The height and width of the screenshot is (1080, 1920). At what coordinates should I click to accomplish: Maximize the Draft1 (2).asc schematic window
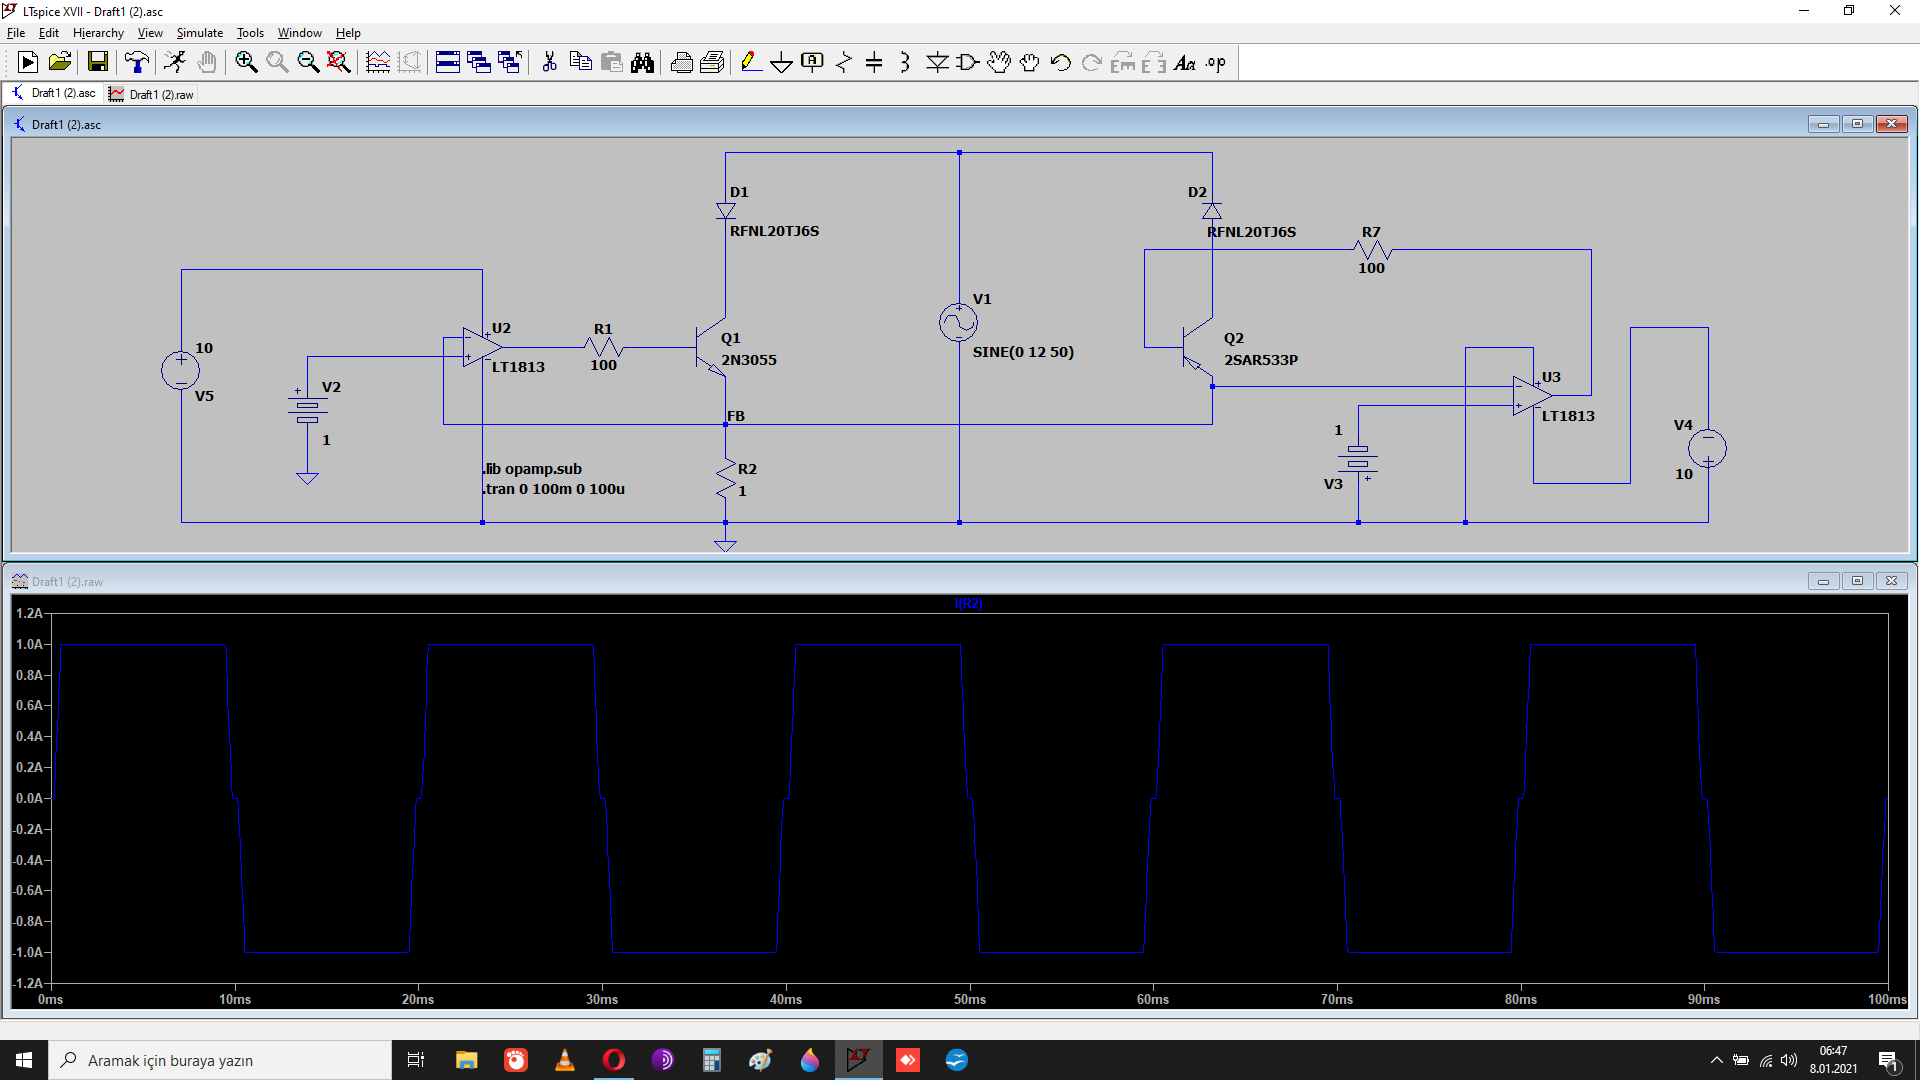click(x=1857, y=124)
